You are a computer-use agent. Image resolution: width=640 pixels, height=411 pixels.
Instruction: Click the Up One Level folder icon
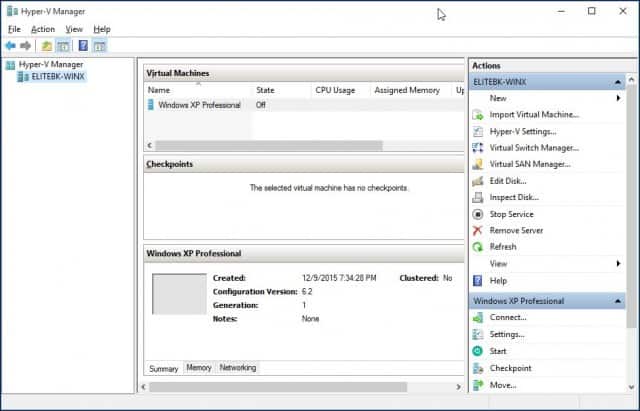pos(47,46)
